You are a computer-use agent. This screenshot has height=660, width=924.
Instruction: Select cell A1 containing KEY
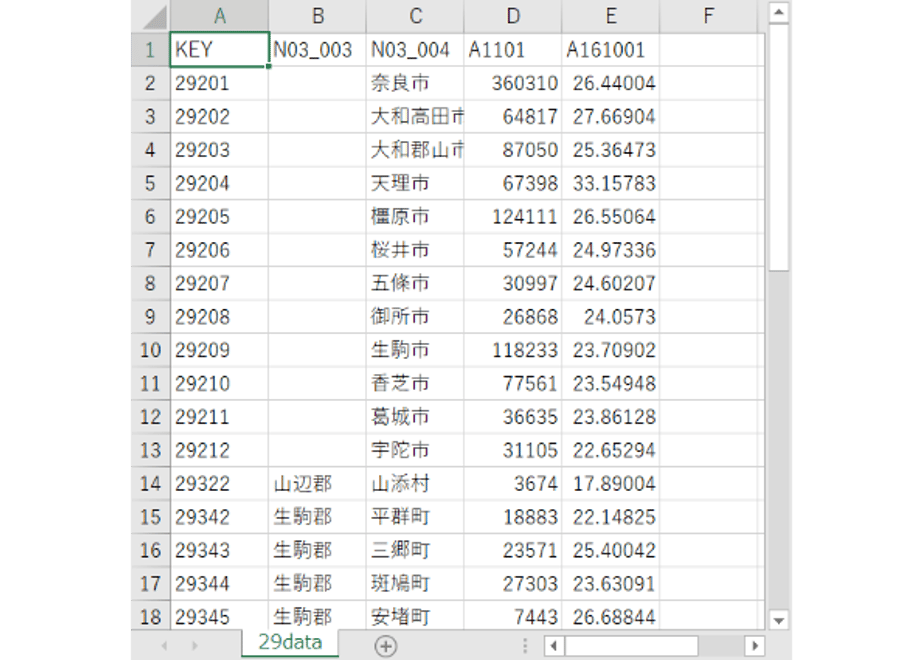[219, 50]
